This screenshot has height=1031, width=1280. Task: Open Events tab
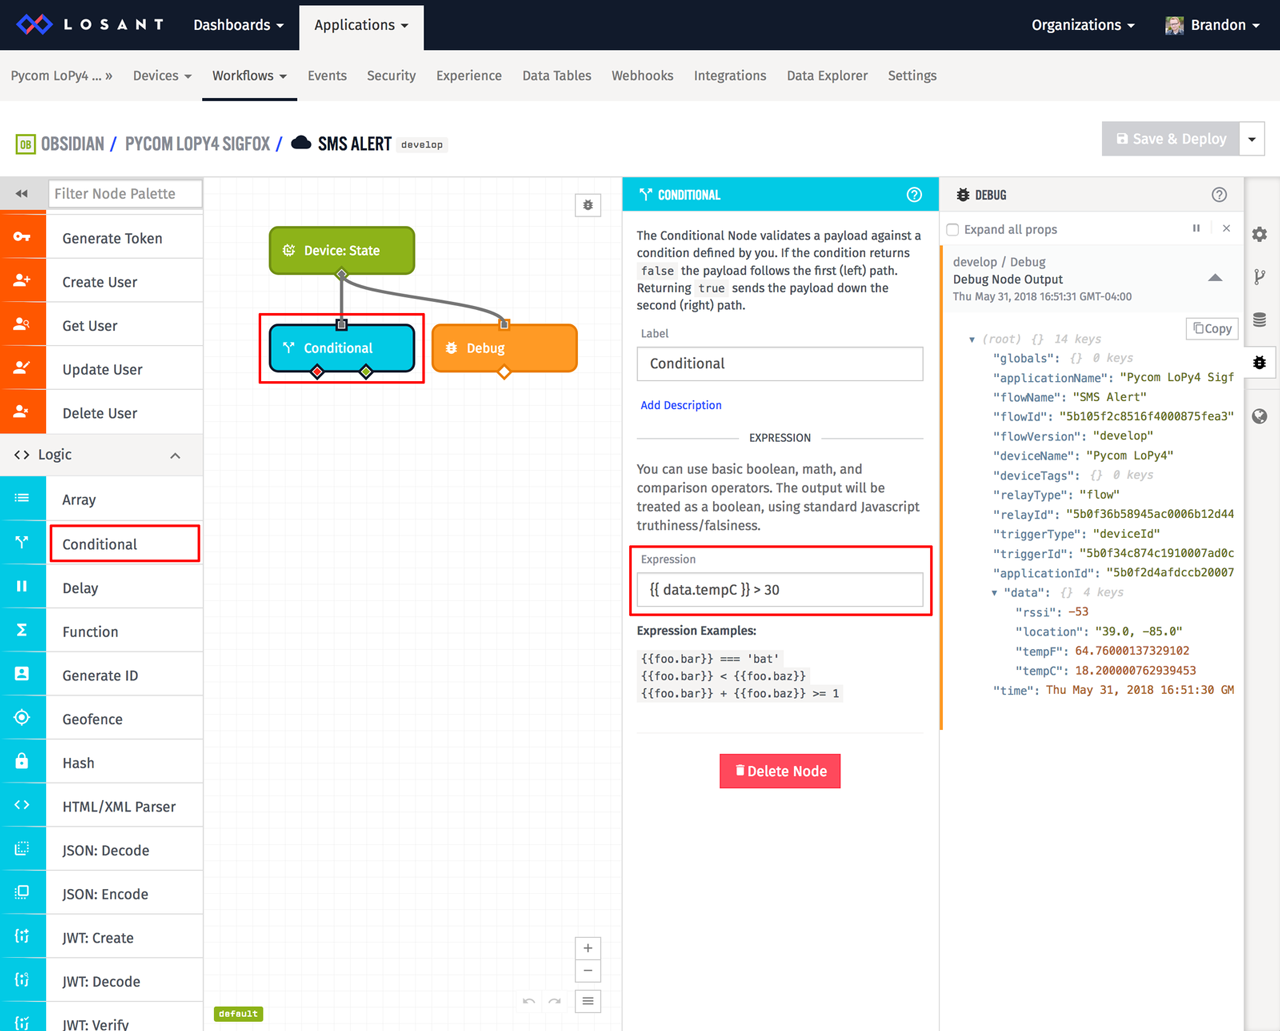[327, 76]
